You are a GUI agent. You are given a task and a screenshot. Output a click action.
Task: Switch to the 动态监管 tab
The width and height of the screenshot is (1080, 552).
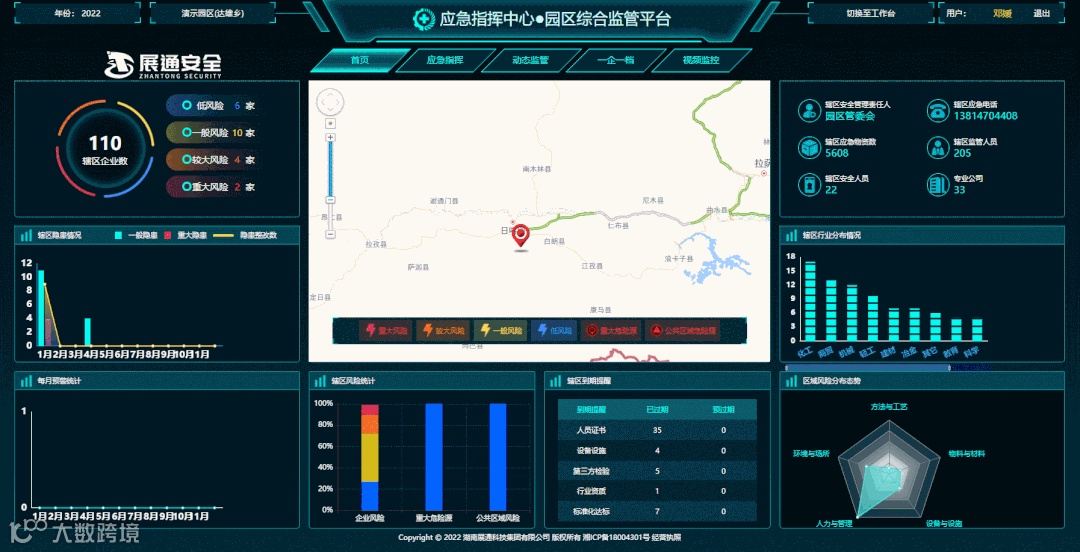pos(530,60)
